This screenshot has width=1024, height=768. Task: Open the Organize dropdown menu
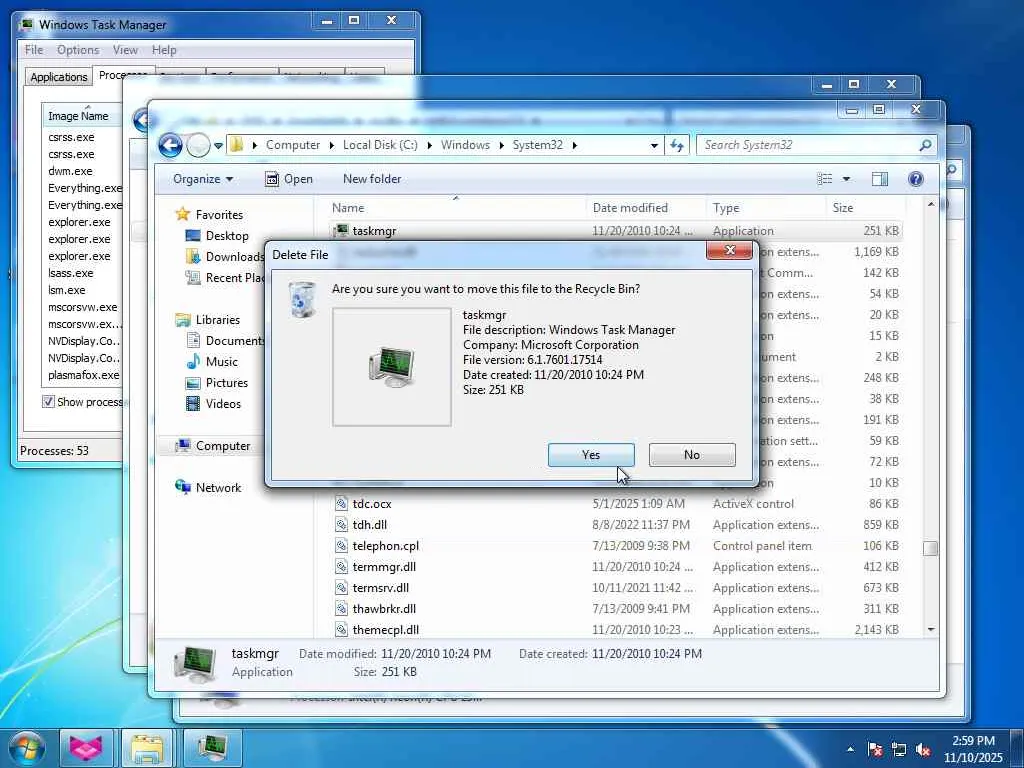tap(202, 179)
